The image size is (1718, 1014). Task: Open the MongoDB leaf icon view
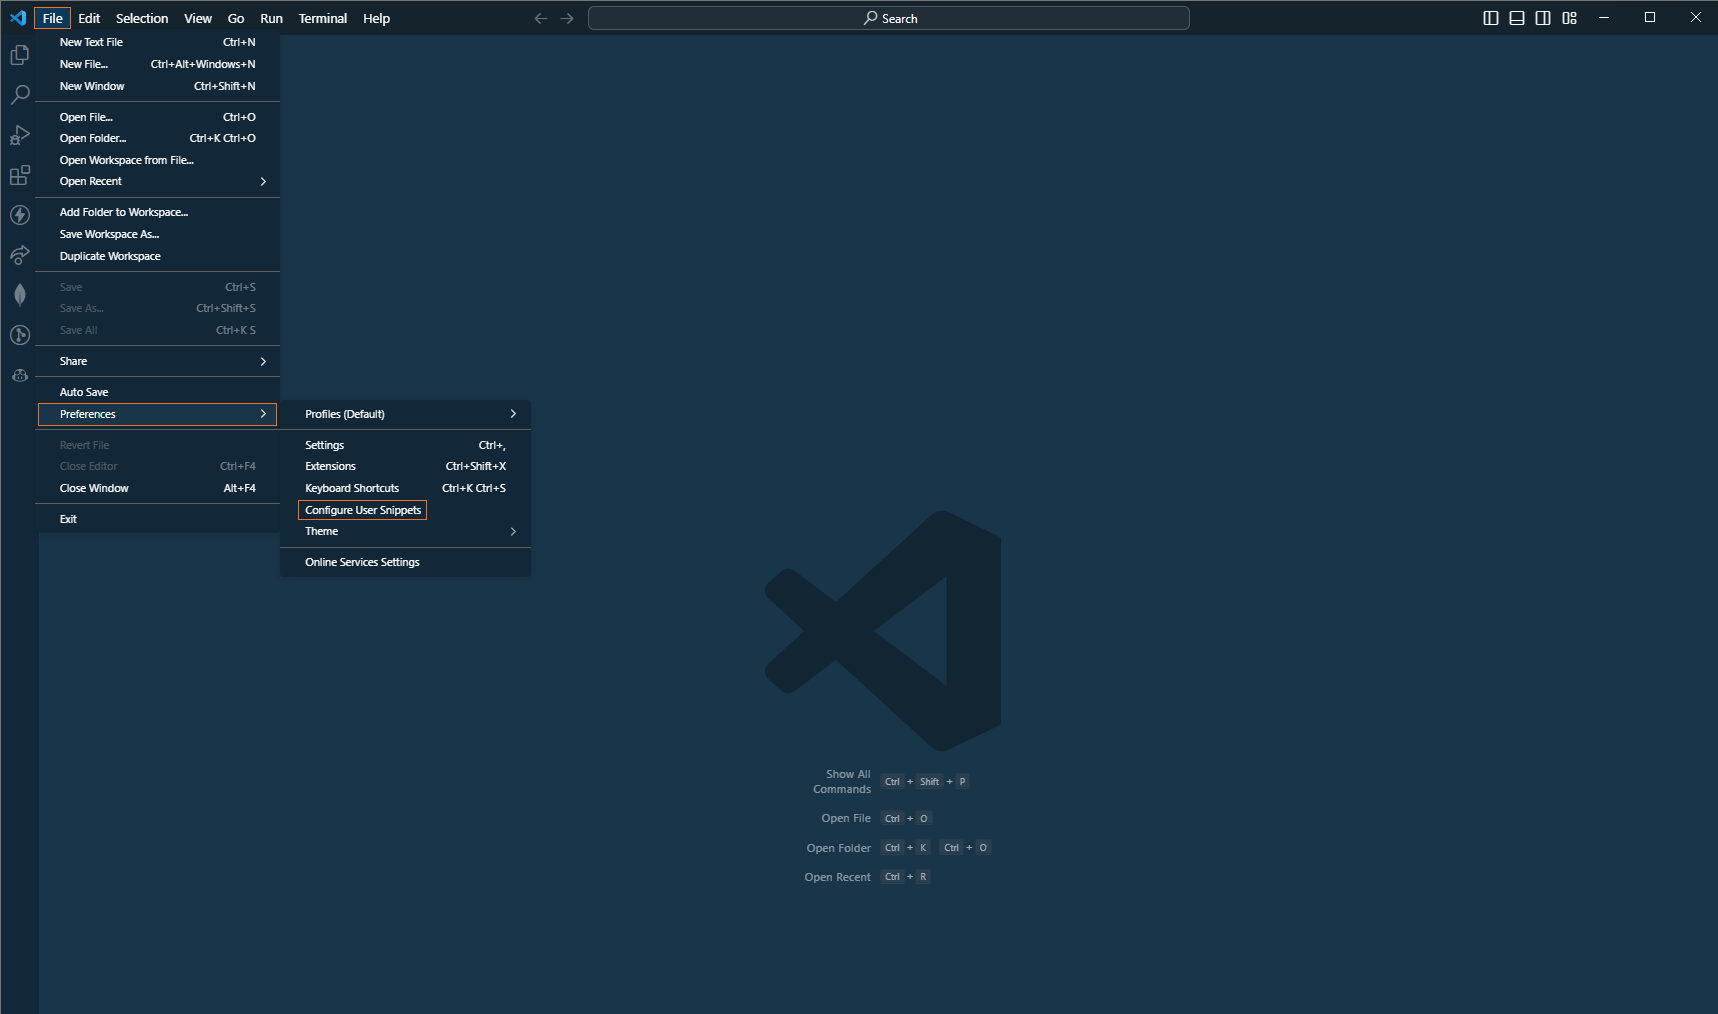(x=20, y=295)
